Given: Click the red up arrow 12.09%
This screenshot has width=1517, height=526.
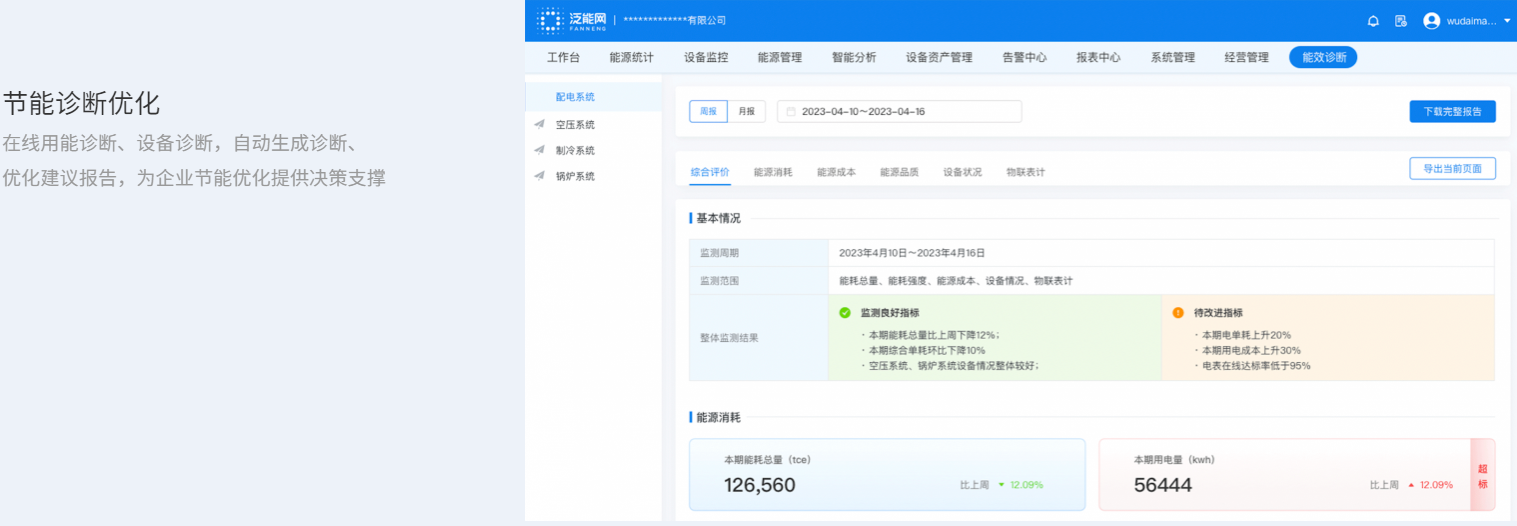Looking at the screenshot, I should coord(1411,485).
